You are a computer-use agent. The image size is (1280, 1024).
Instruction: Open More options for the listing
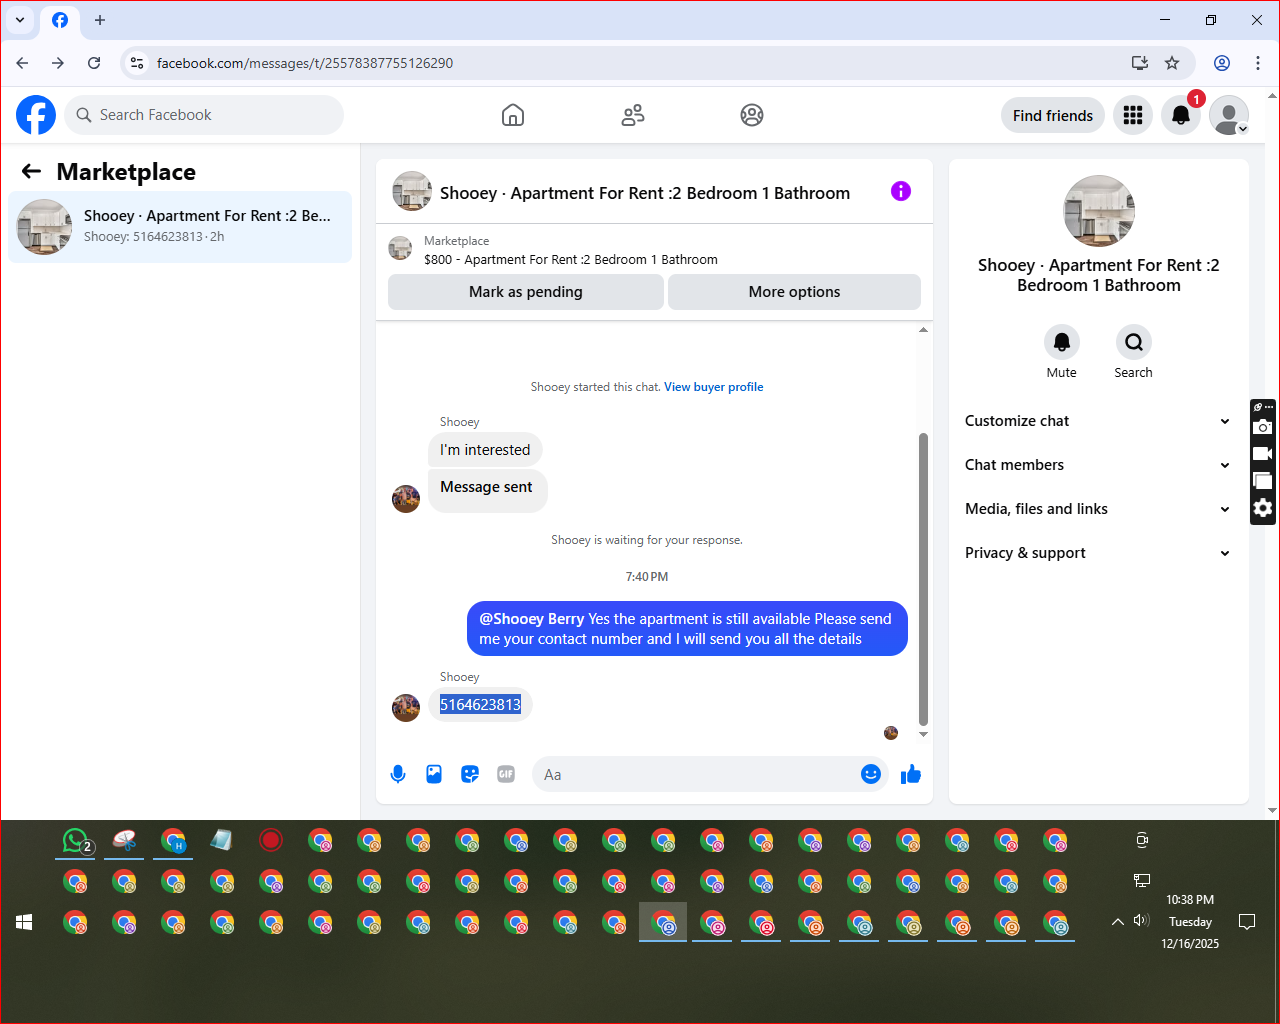(x=794, y=292)
